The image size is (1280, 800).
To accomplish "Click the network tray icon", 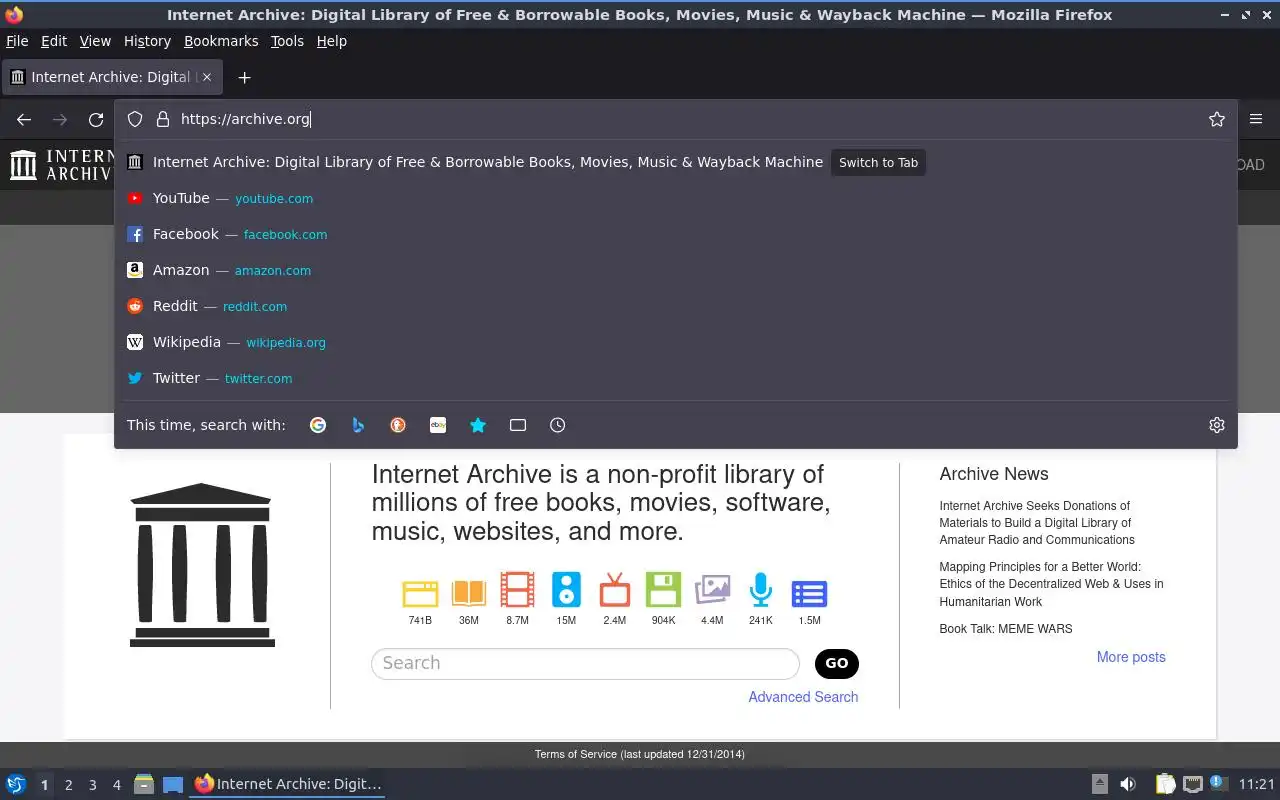I will point(1192,784).
